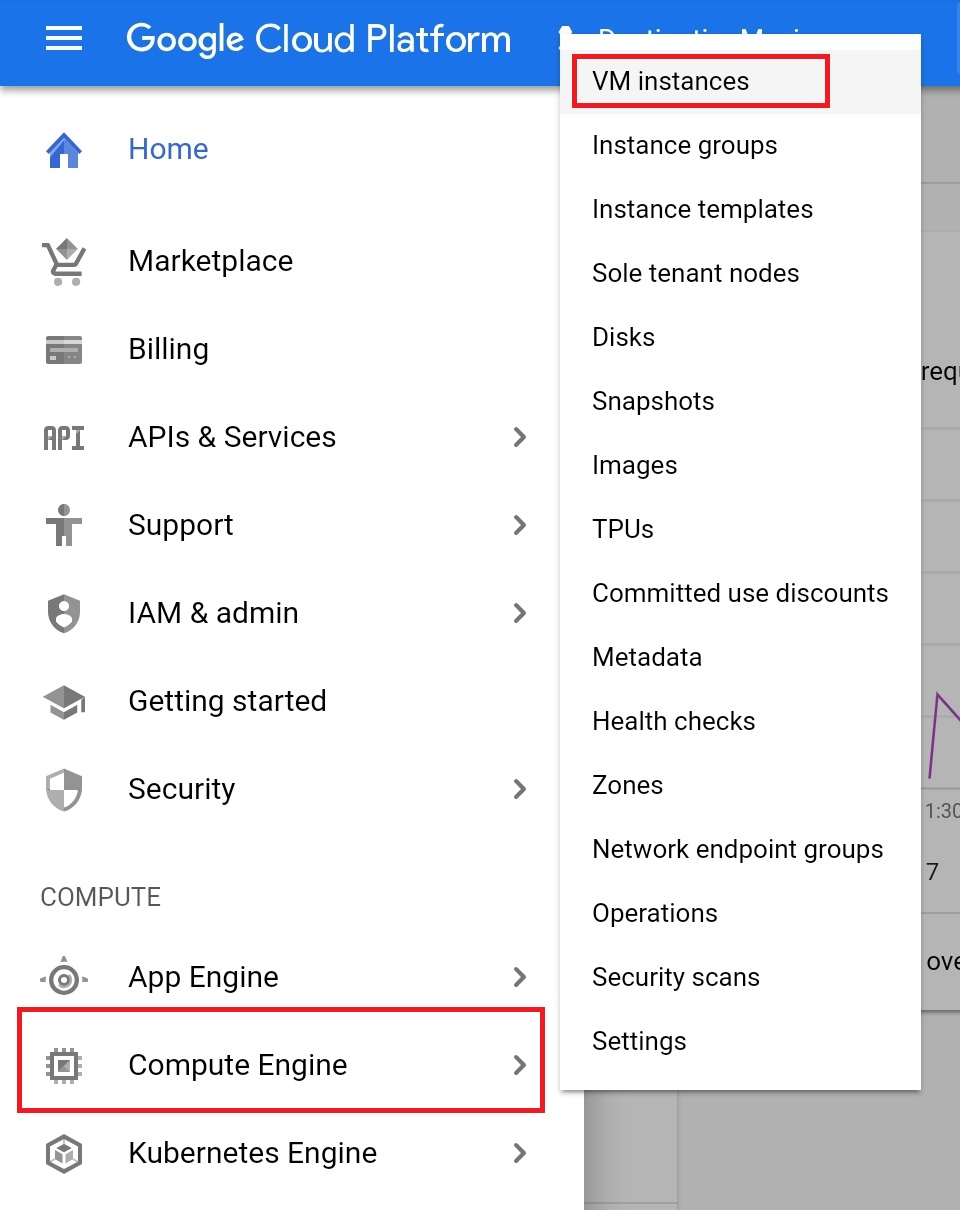Expand the Compute Engine submenu arrow
Viewport: 960px width, 1210px height.
[519, 1065]
